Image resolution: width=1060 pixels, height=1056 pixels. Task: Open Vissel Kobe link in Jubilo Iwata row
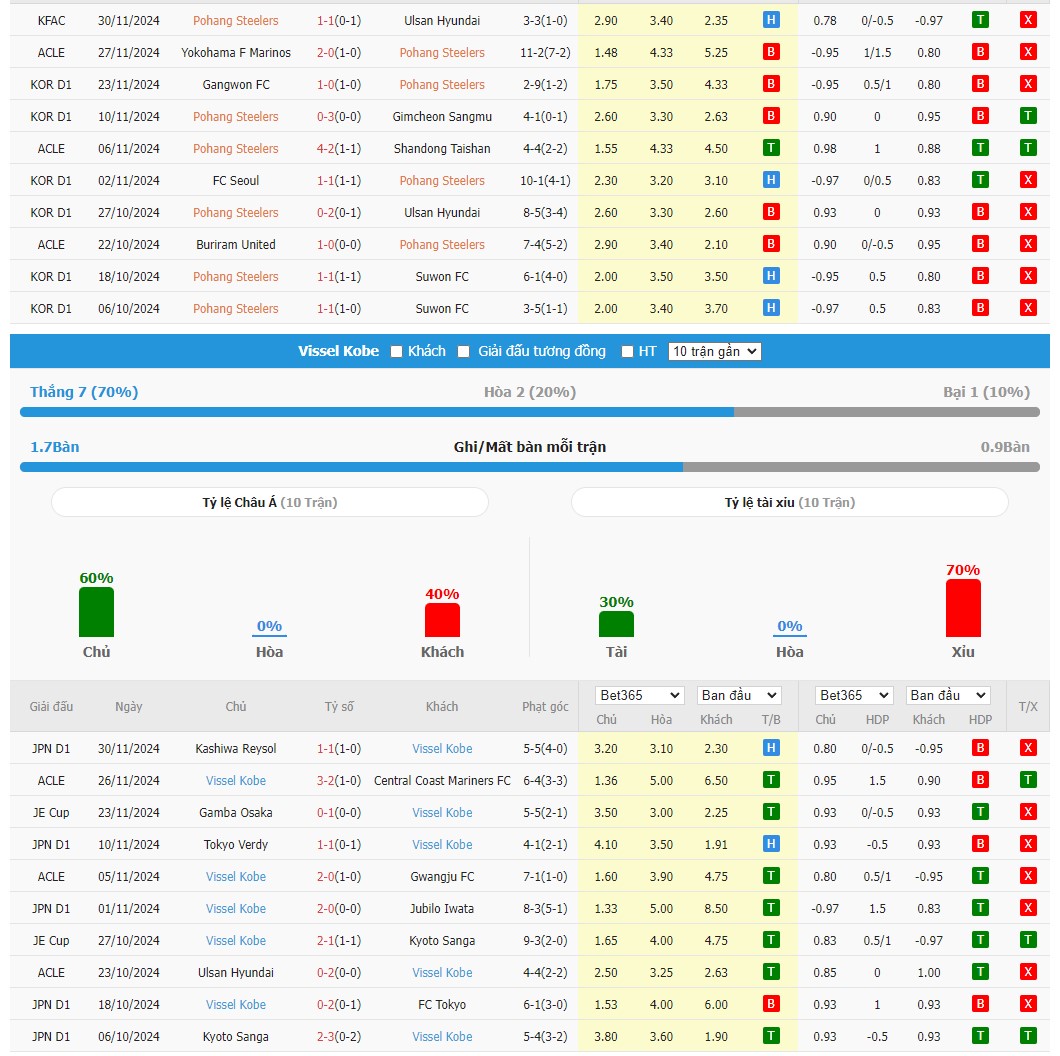(235, 909)
